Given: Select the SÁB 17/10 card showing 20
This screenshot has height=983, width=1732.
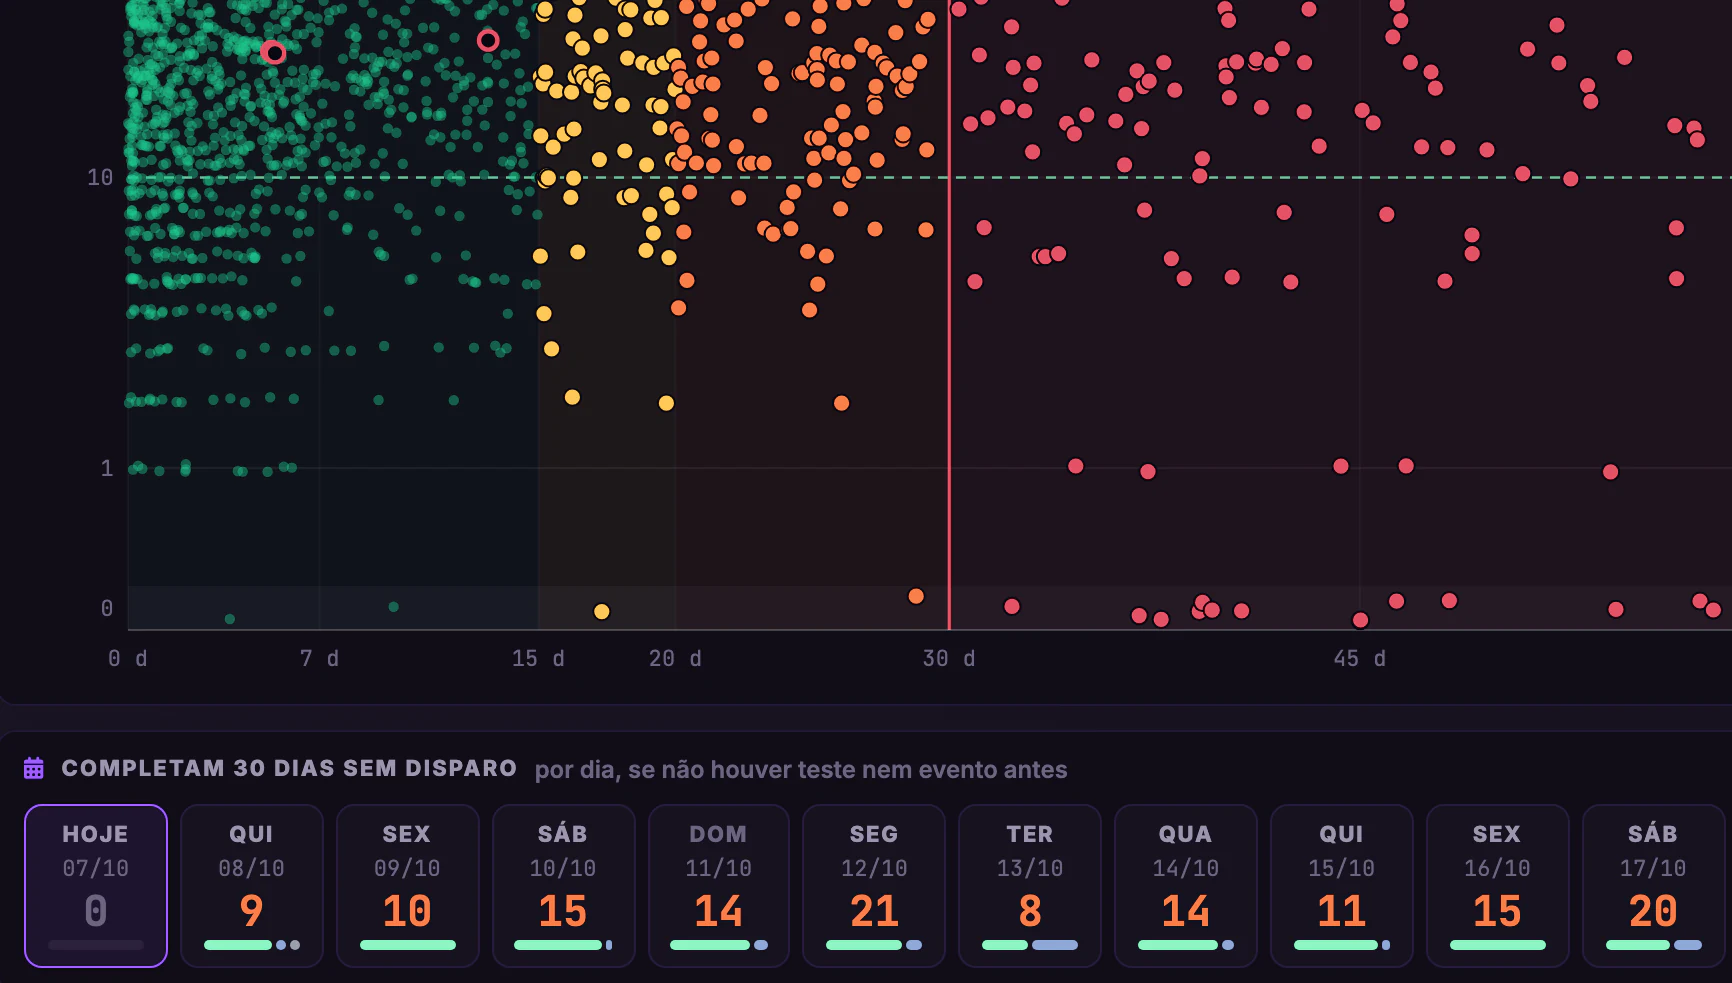Looking at the screenshot, I should (1653, 886).
